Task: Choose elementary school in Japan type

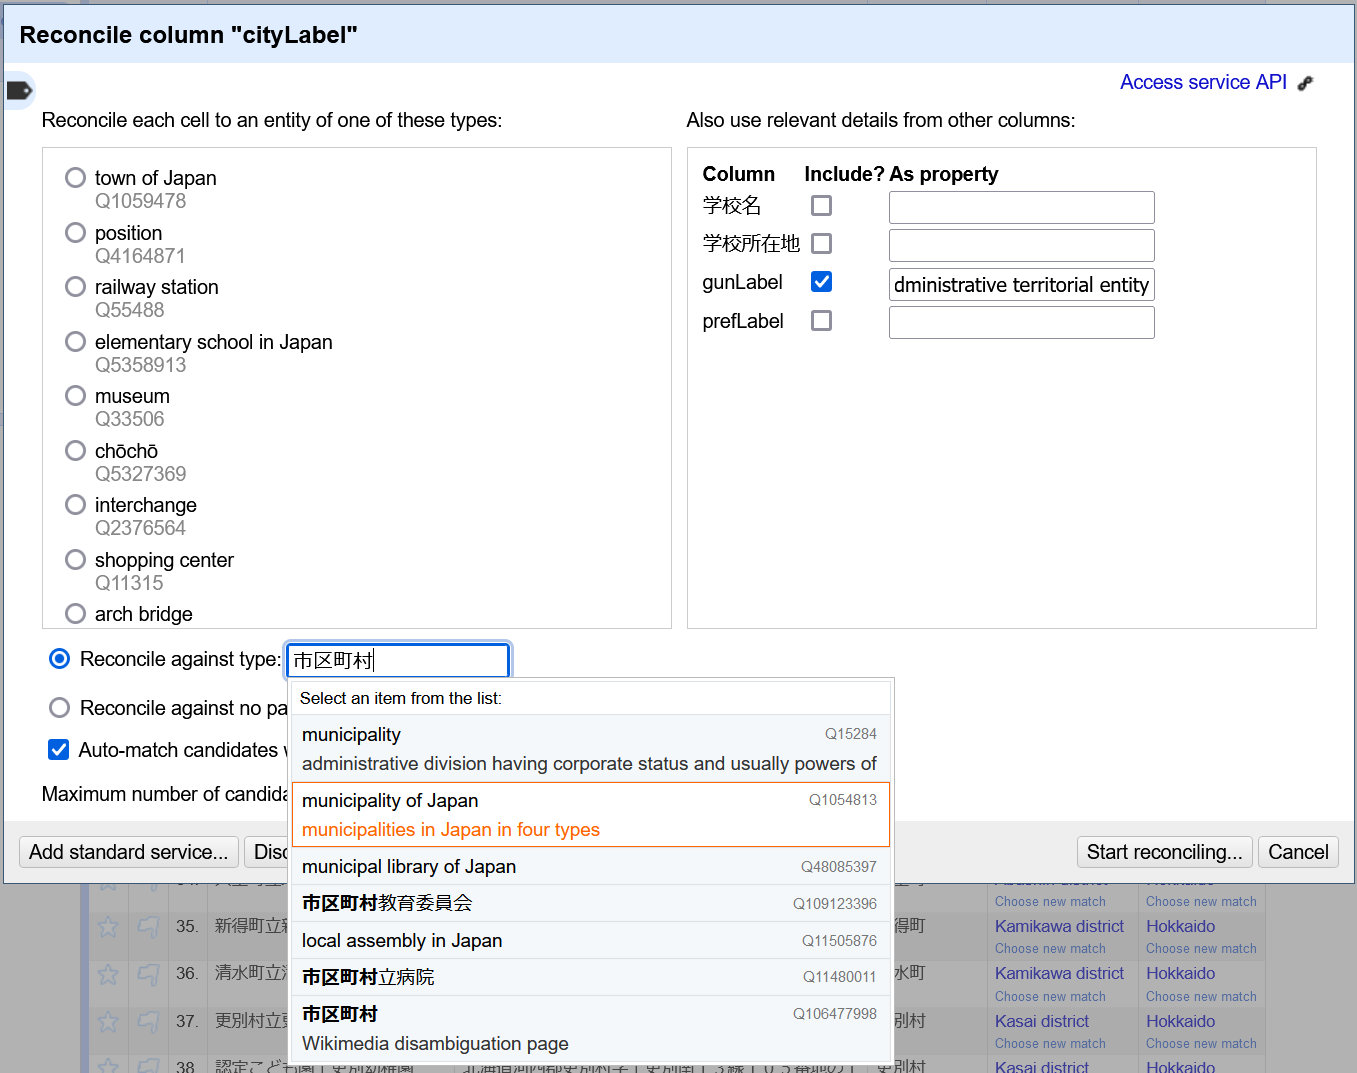Action: [x=75, y=342]
